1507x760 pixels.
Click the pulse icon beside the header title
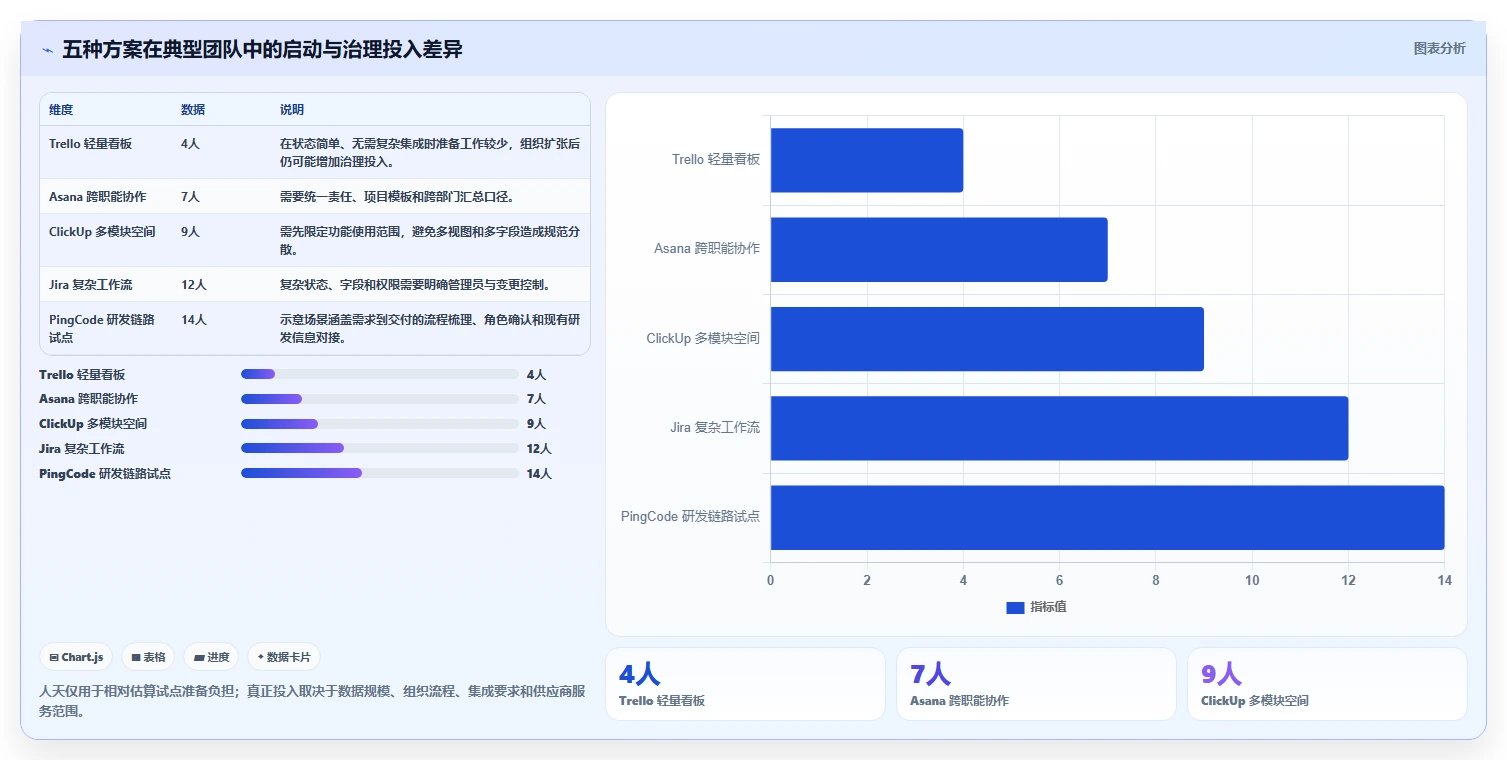pos(47,50)
